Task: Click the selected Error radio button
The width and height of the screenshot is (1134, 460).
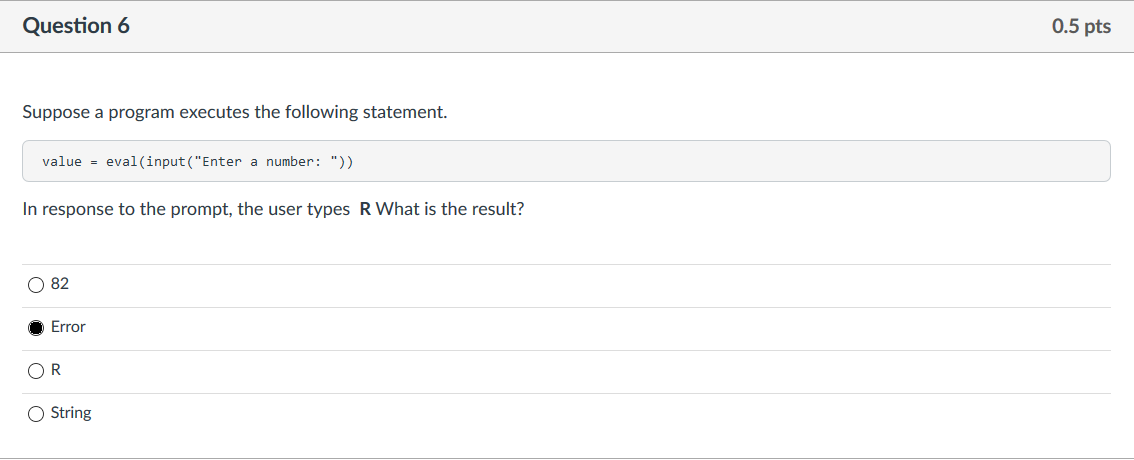Action: coord(35,328)
